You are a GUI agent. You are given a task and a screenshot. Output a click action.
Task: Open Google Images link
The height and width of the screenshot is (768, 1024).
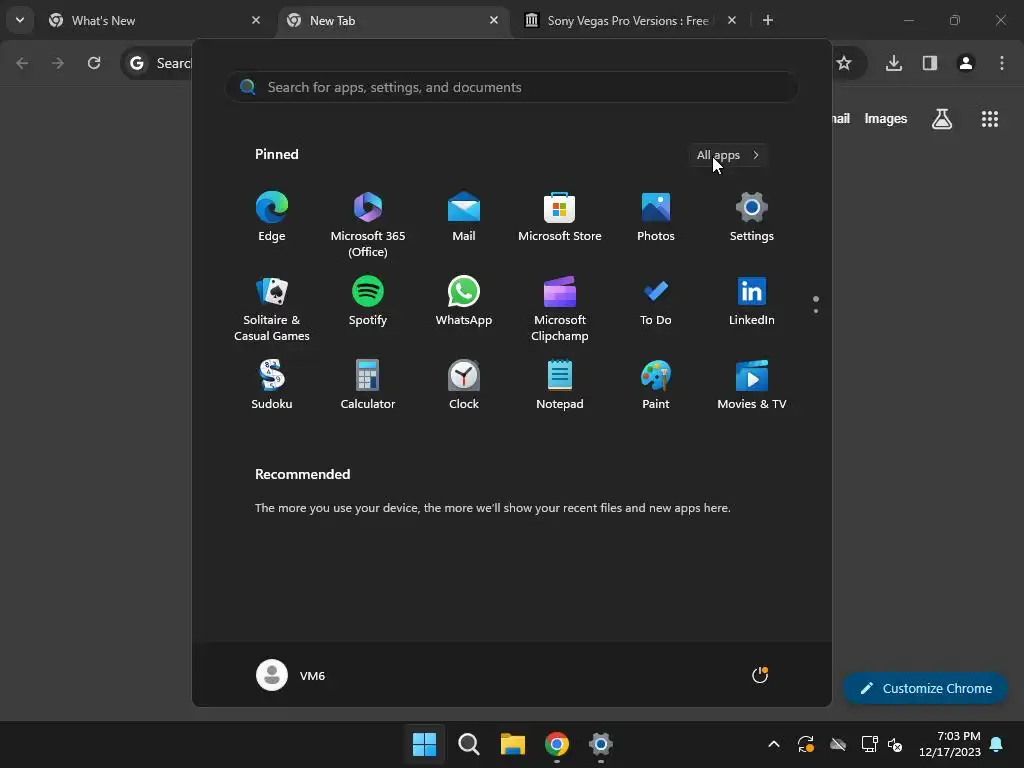(x=886, y=118)
